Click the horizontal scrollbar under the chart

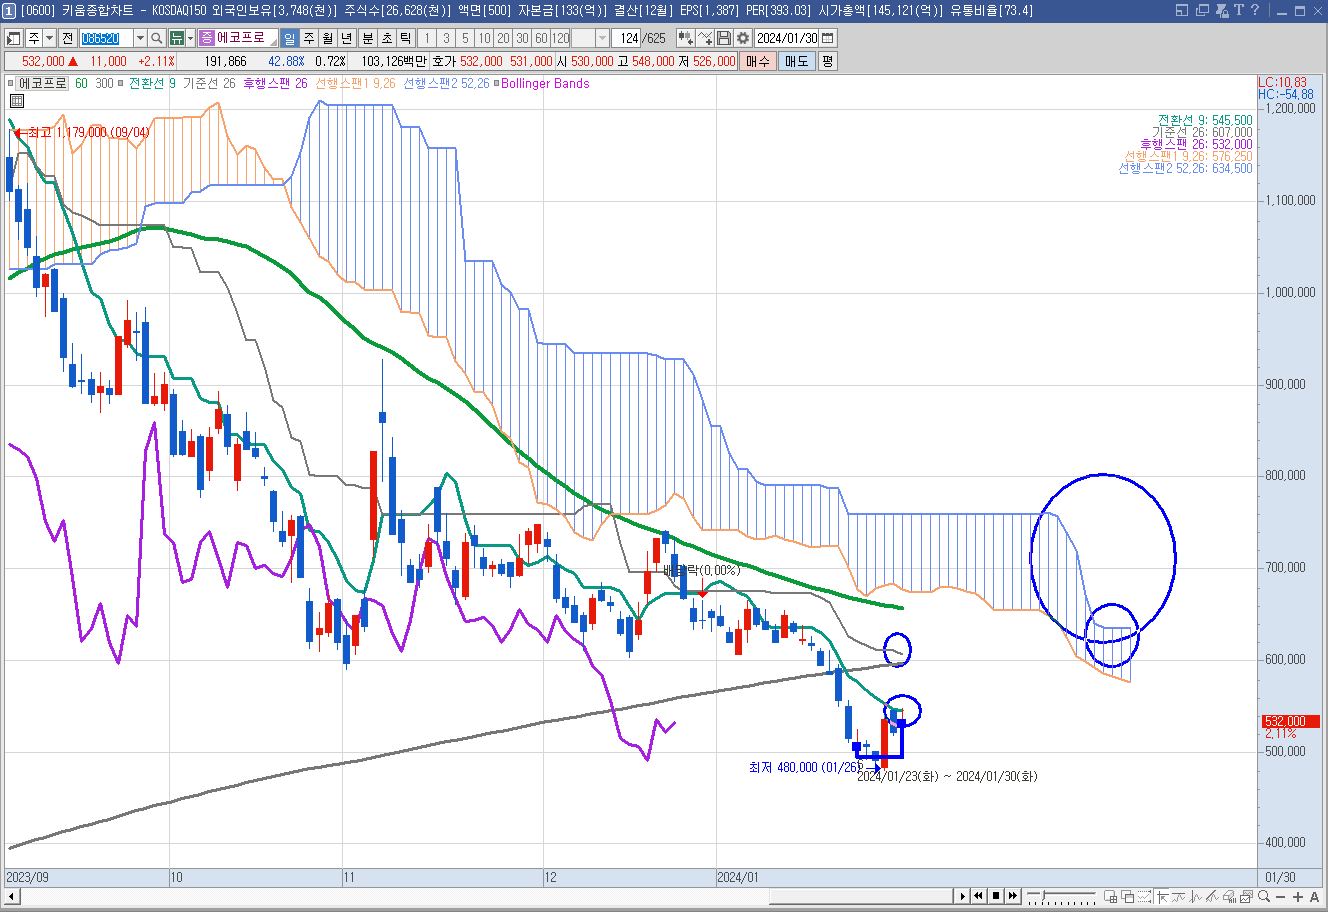(486, 896)
